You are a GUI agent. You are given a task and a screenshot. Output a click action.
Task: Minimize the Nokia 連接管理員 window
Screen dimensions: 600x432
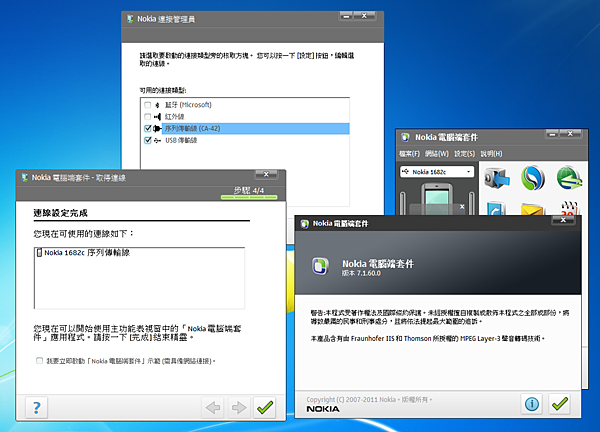coord(346,16)
